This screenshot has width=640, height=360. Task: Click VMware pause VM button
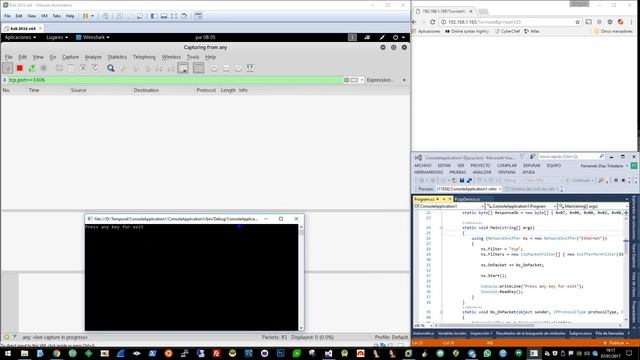pyautogui.click(x=85, y=16)
